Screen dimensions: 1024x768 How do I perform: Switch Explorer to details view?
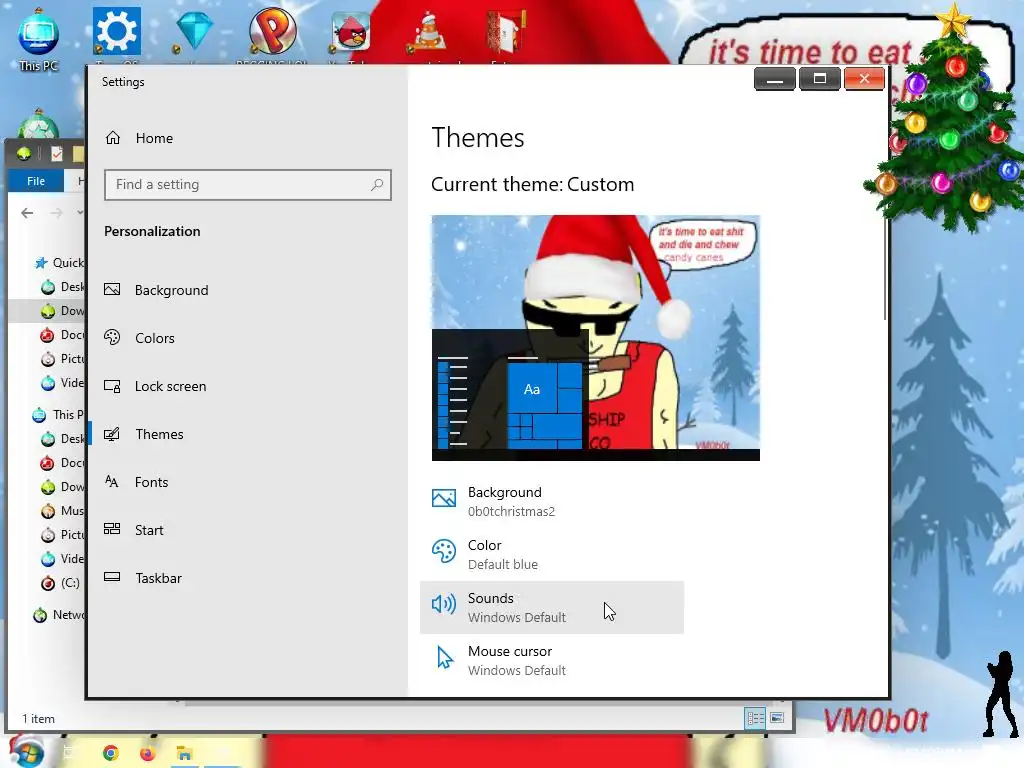point(756,718)
